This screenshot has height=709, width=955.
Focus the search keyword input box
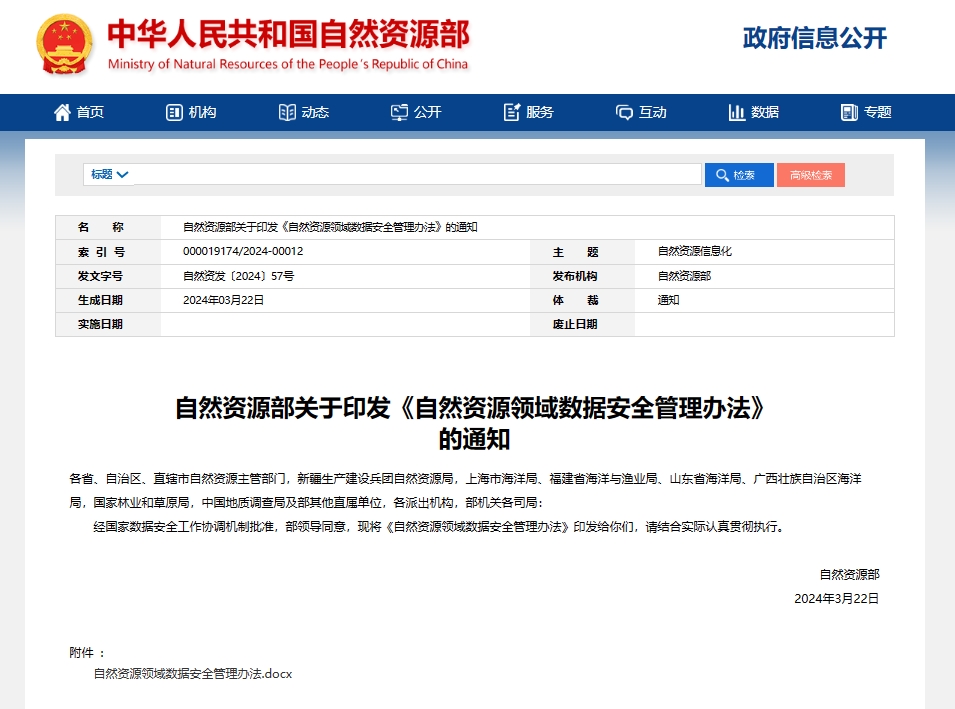click(417, 175)
